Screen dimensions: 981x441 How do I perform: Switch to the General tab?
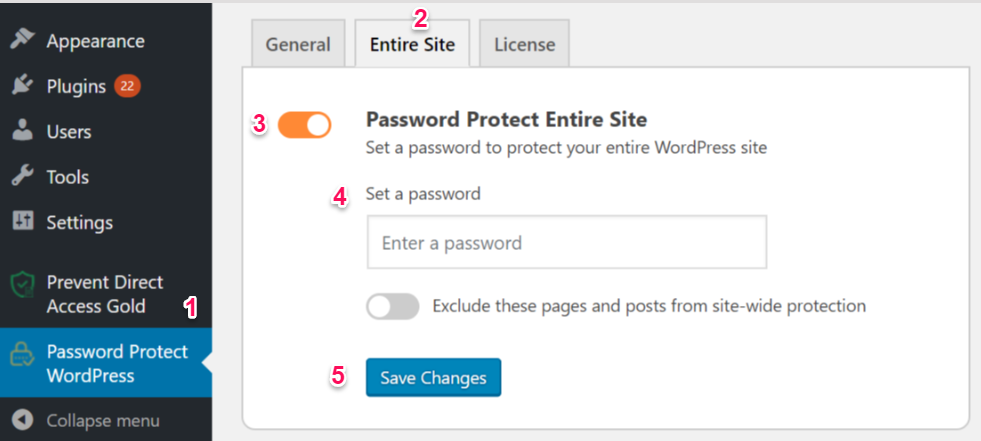click(x=298, y=44)
